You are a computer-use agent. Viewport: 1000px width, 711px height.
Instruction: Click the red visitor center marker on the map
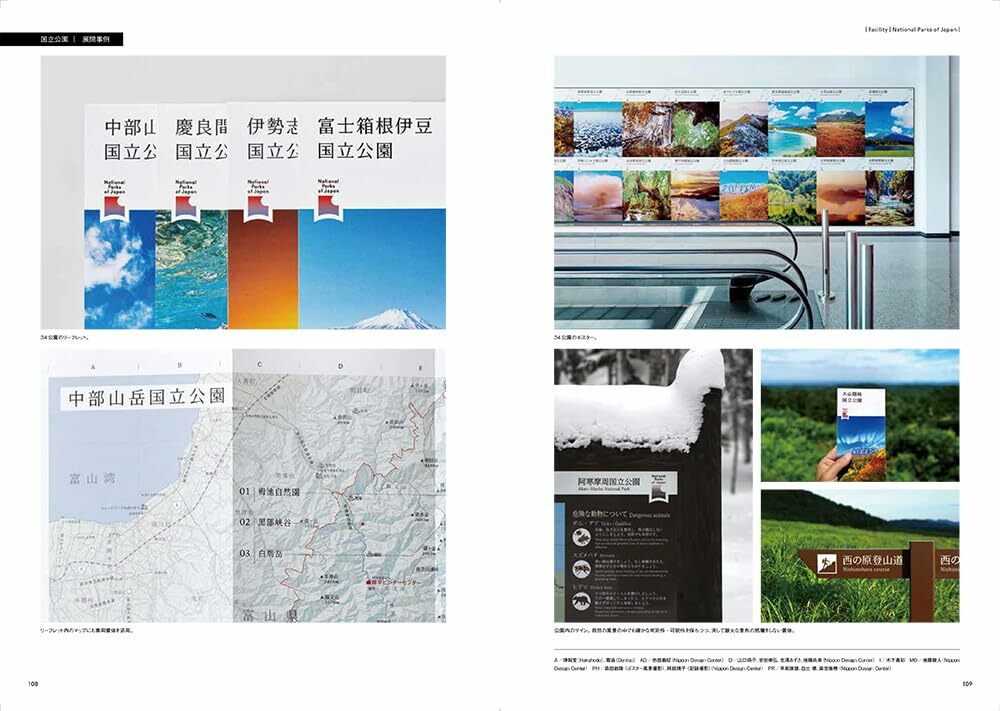coord(369,581)
